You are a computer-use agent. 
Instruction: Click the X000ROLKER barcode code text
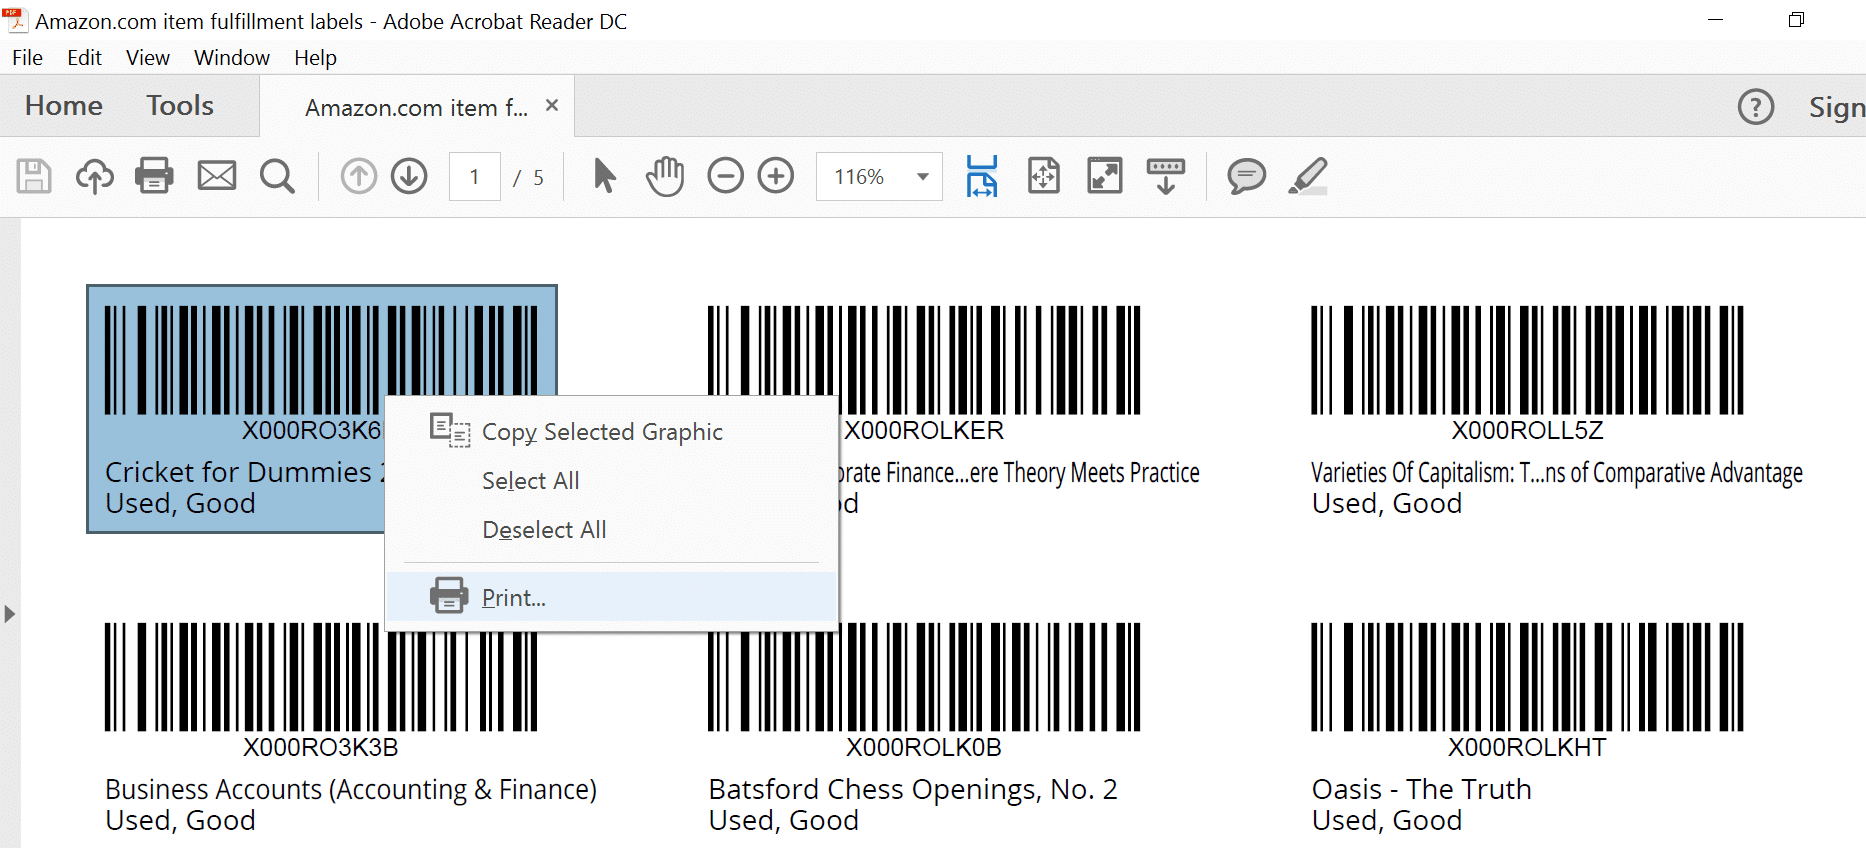point(924,431)
